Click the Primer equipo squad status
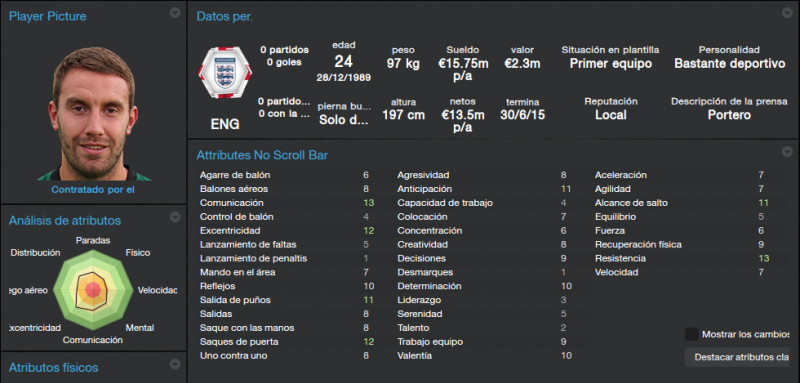This screenshot has width=800, height=383. tap(611, 64)
